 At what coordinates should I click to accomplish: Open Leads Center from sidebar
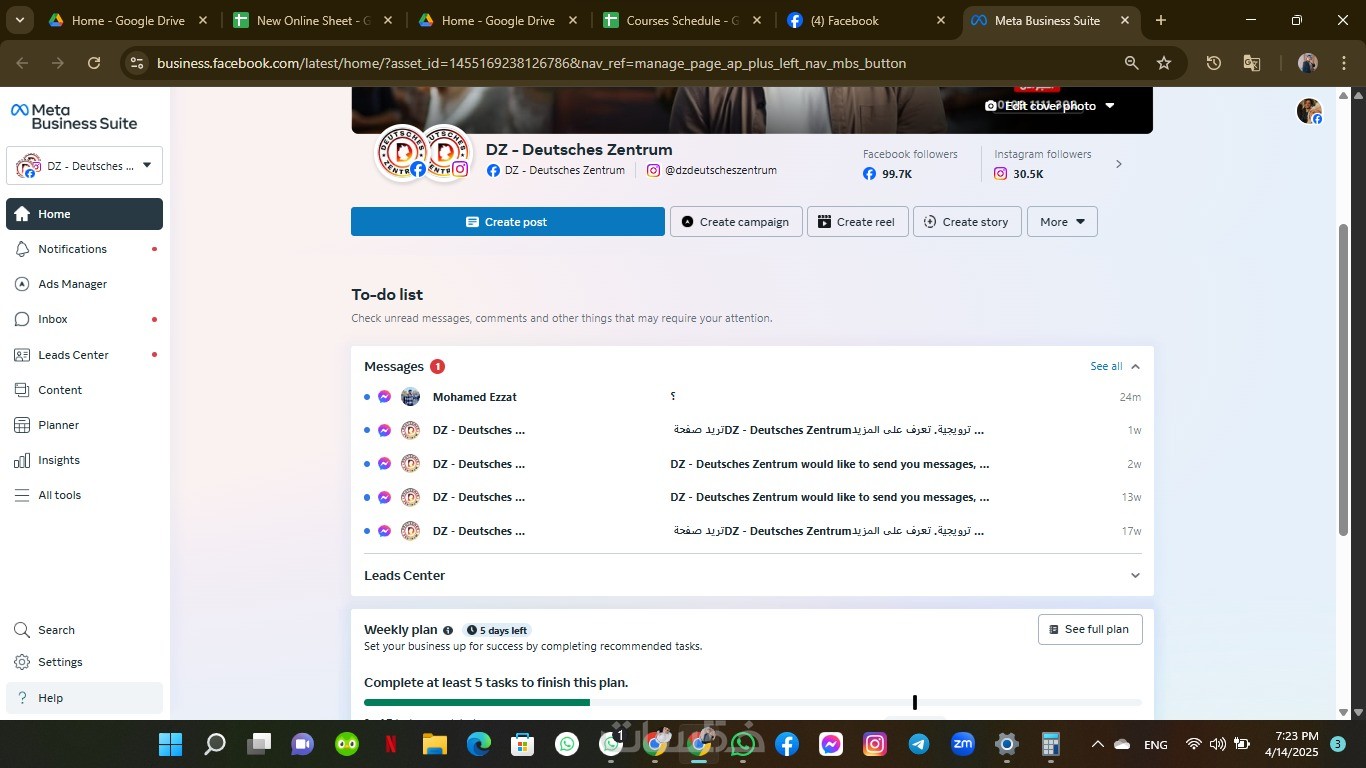tap(84, 355)
